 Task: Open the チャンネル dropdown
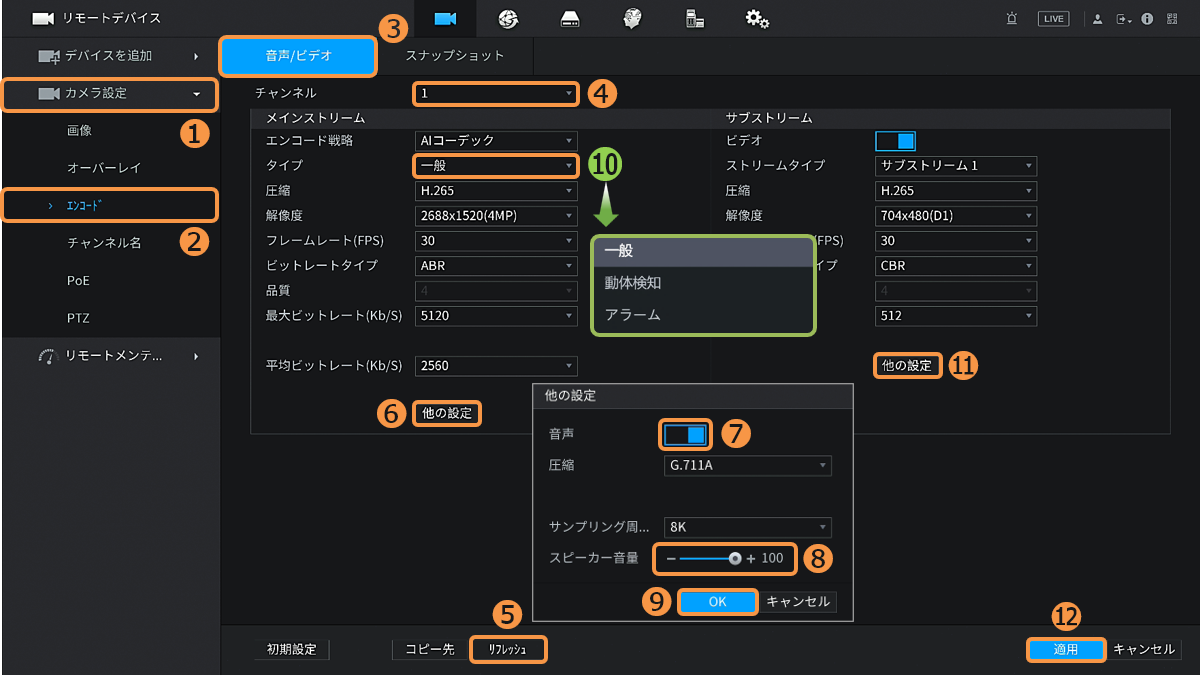tap(496, 94)
